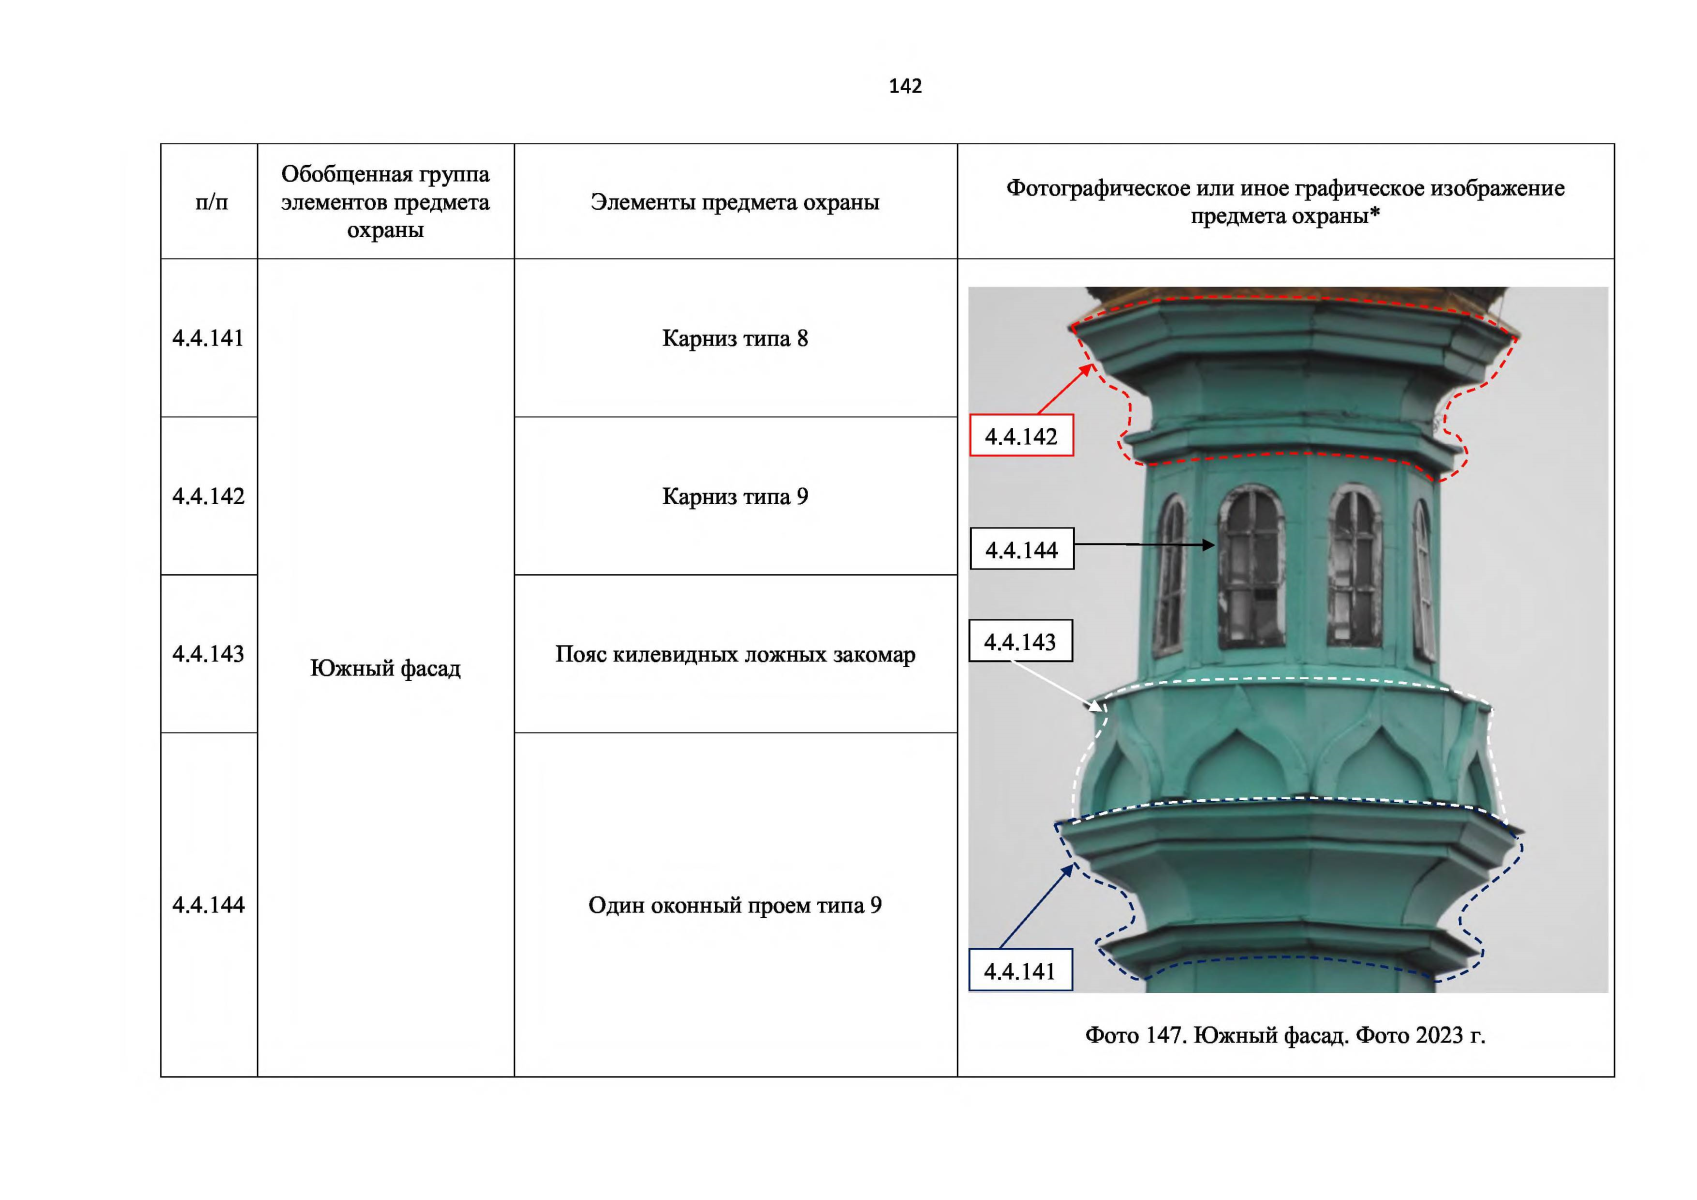The height and width of the screenshot is (1200, 1697).
Task: Click the red 4.4.142 callout label in the photo
Action: (x=1021, y=436)
